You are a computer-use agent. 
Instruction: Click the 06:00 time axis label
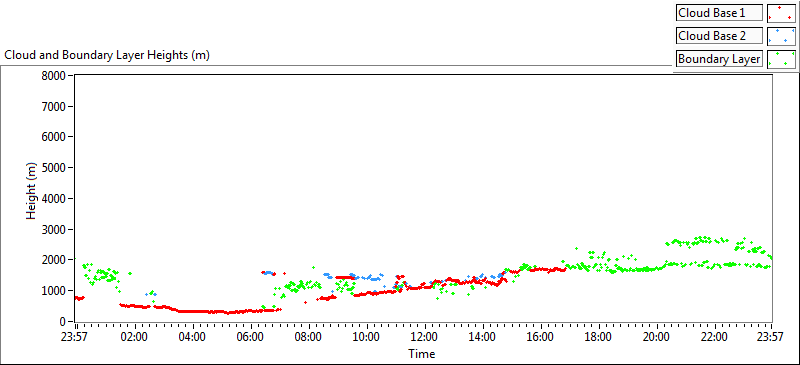tap(251, 337)
